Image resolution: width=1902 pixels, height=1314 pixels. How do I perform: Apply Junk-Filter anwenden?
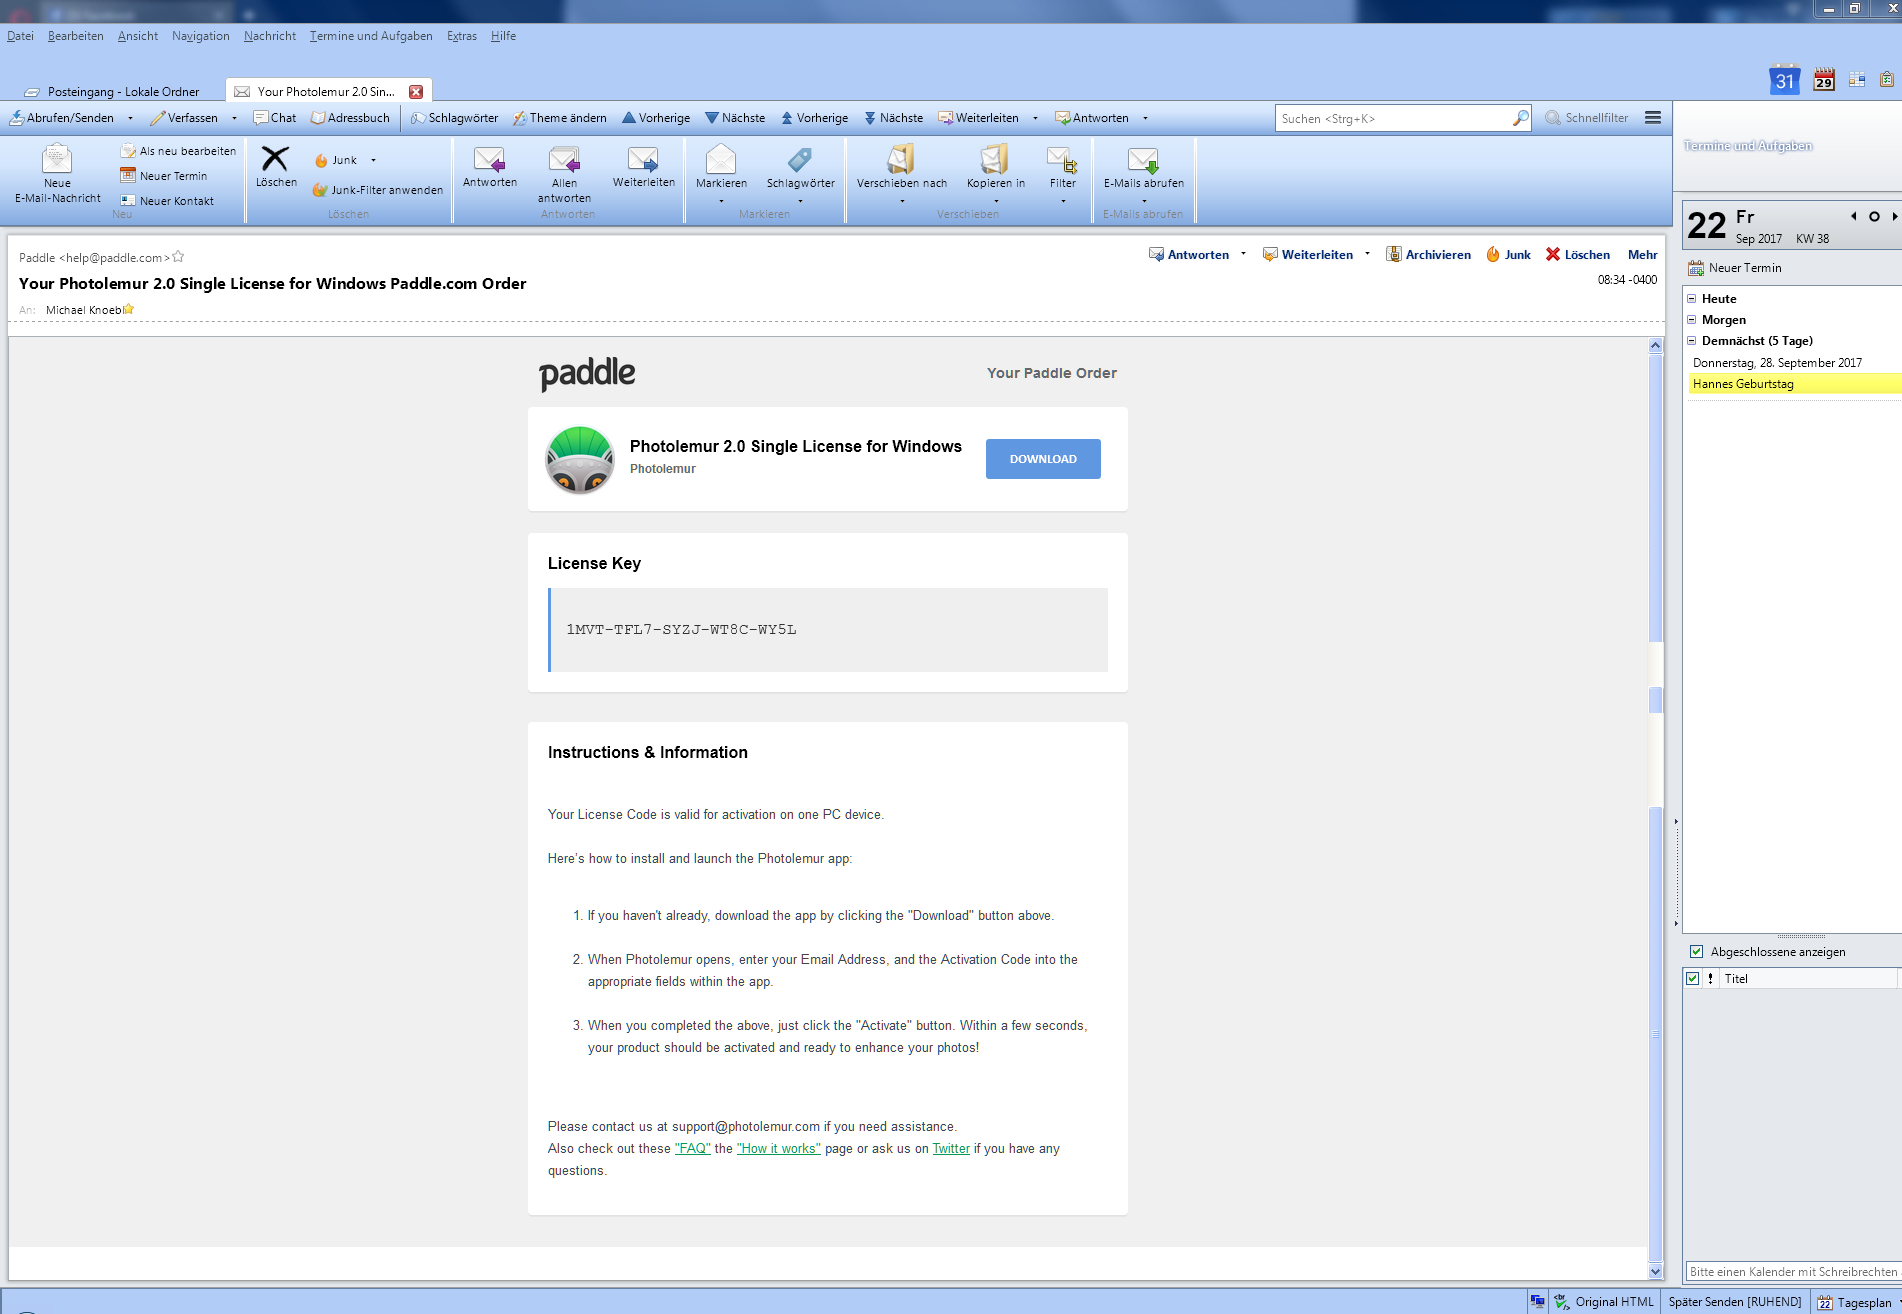point(378,190)
